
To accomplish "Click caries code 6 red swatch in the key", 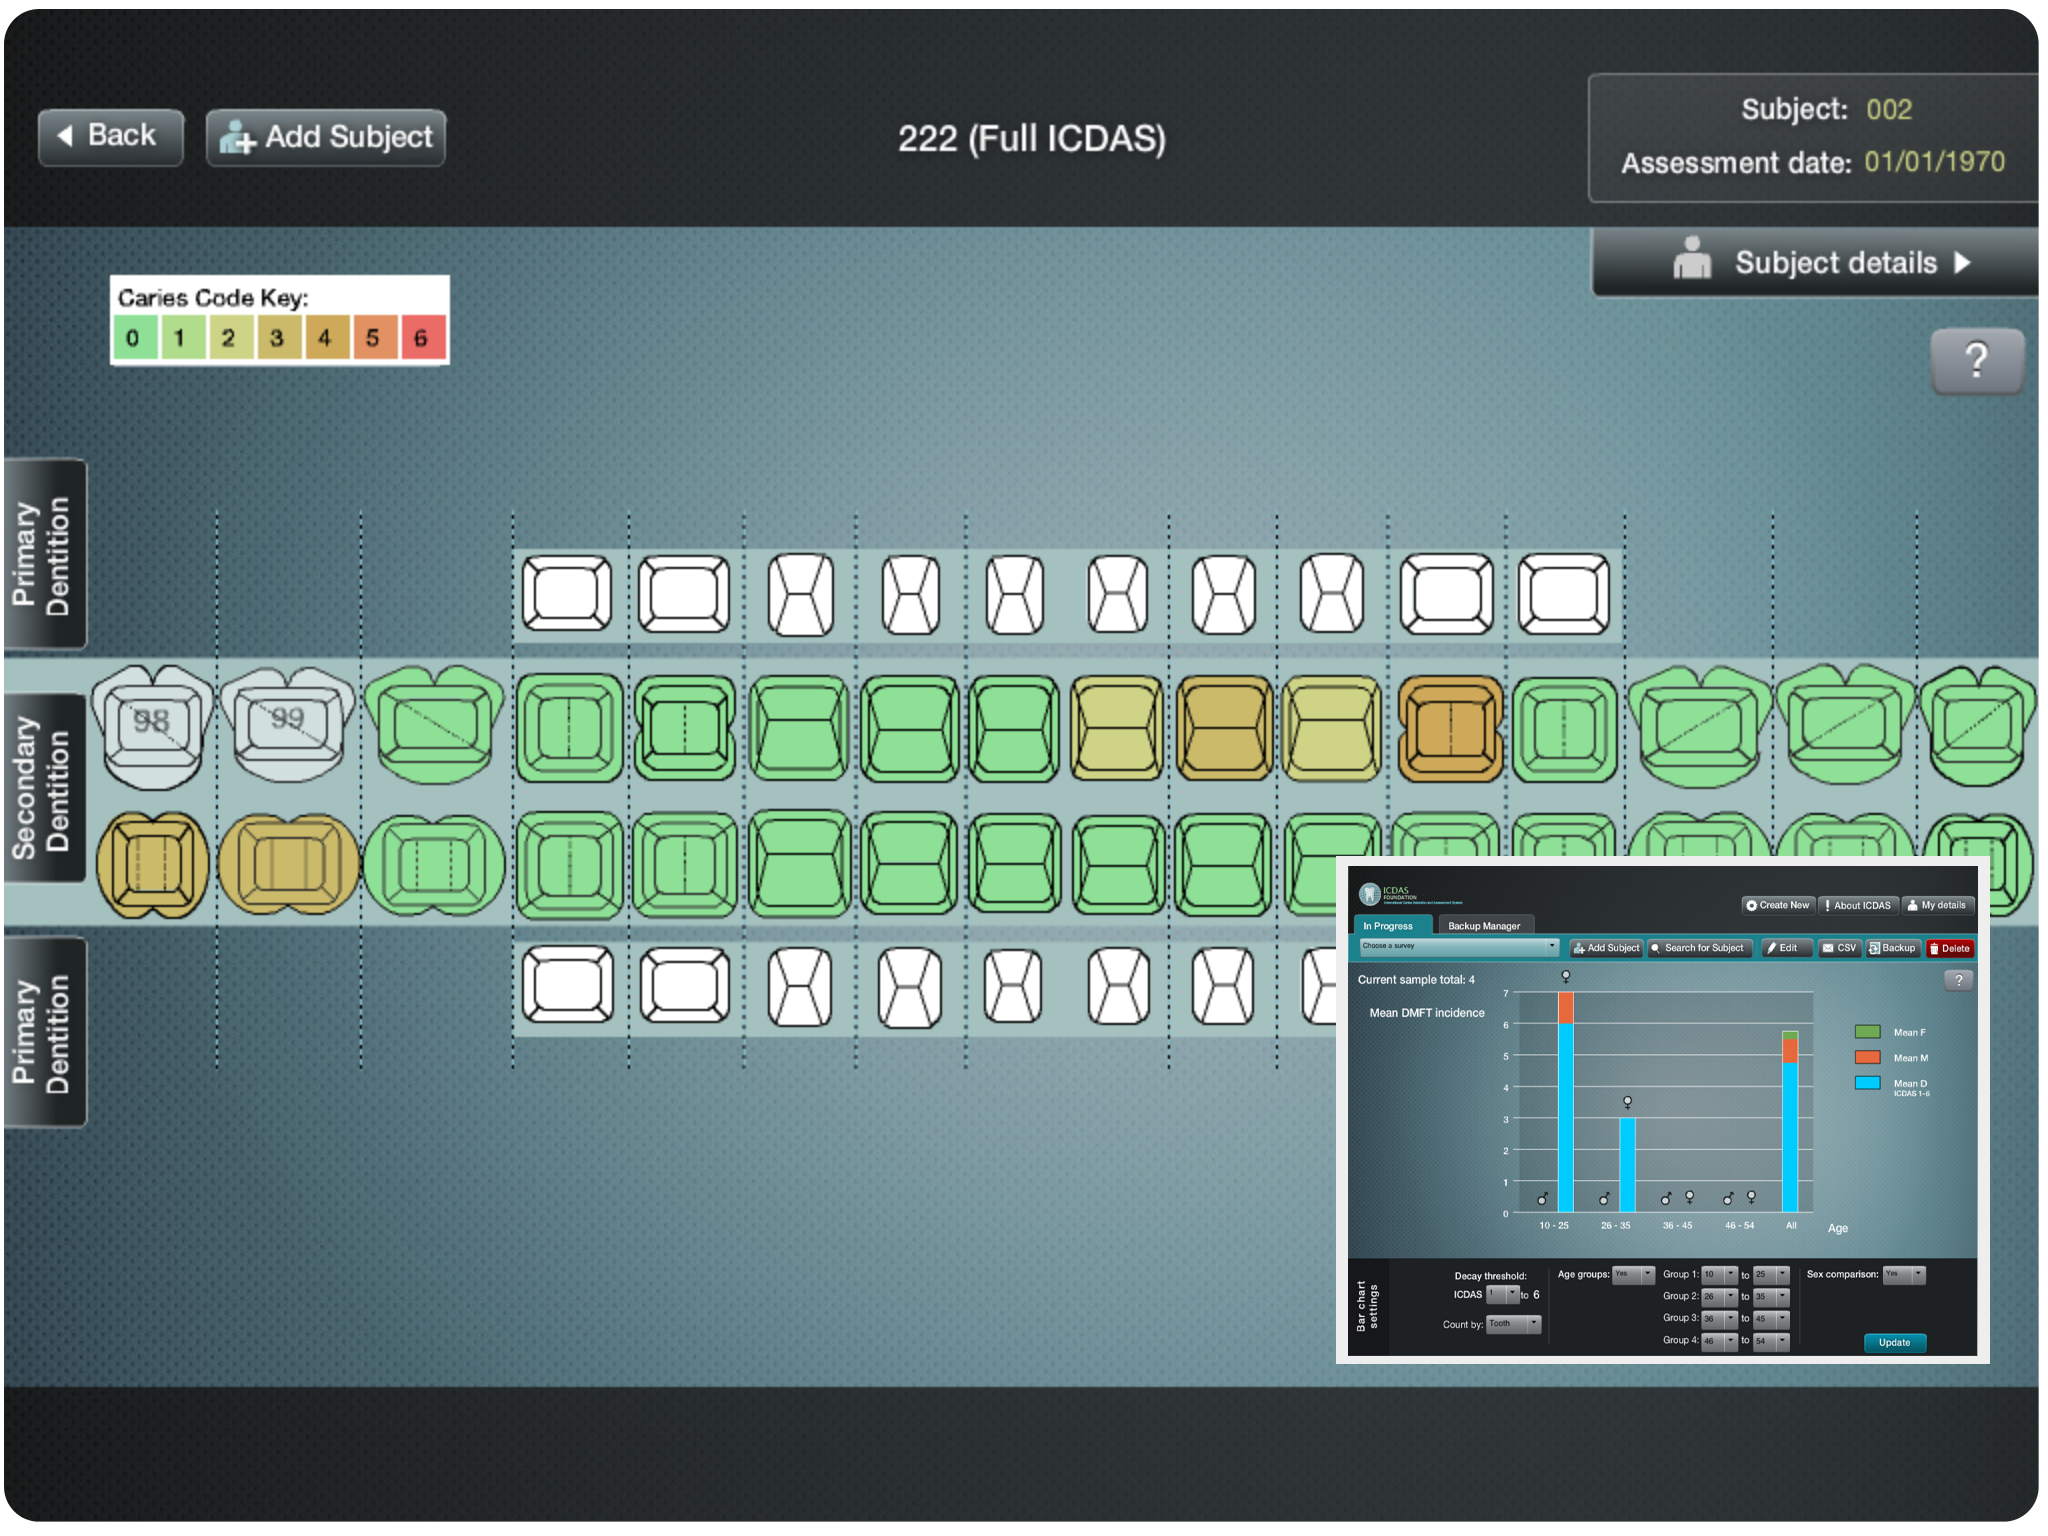I will (x=423, y=337).
